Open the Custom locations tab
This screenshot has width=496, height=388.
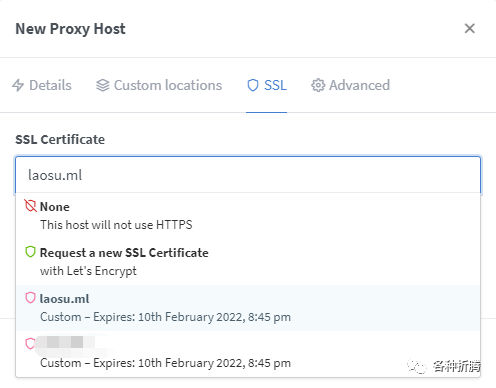(159, 85)
